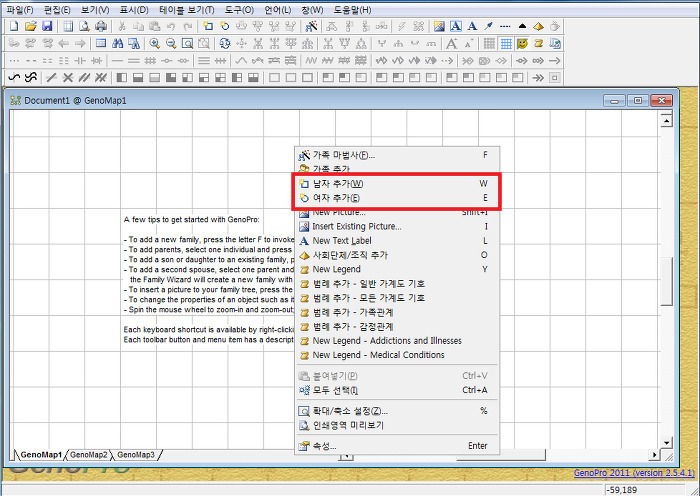700x496 pixels.
Task: Toggle the blue grid lines button
Action: (506, 43)
